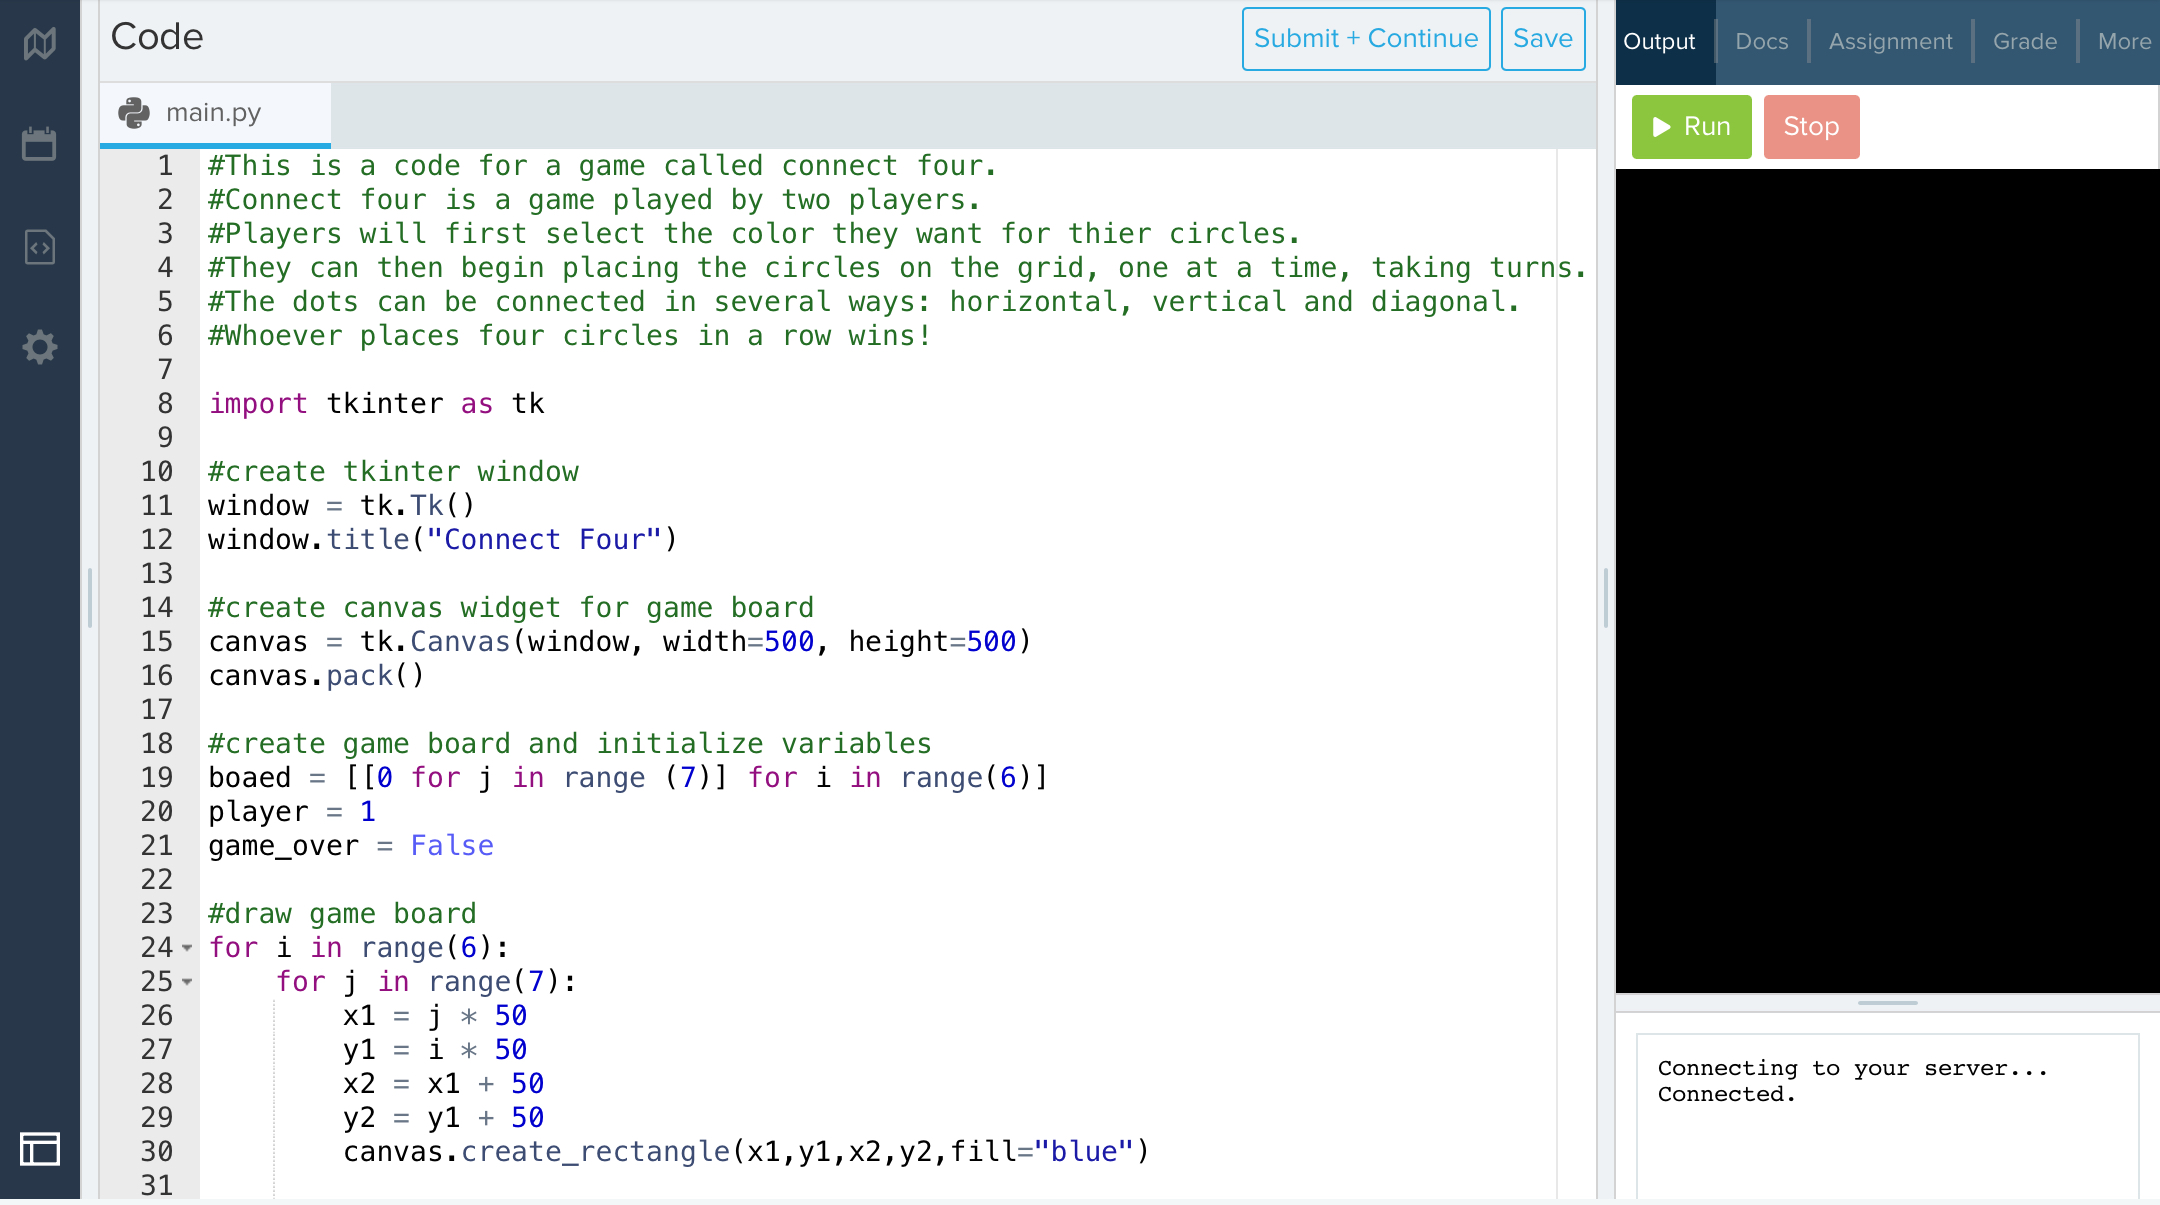Open the settings gear in the sidebar
The height and width of the screenshot is (1205, 2160).
(40, 347)
